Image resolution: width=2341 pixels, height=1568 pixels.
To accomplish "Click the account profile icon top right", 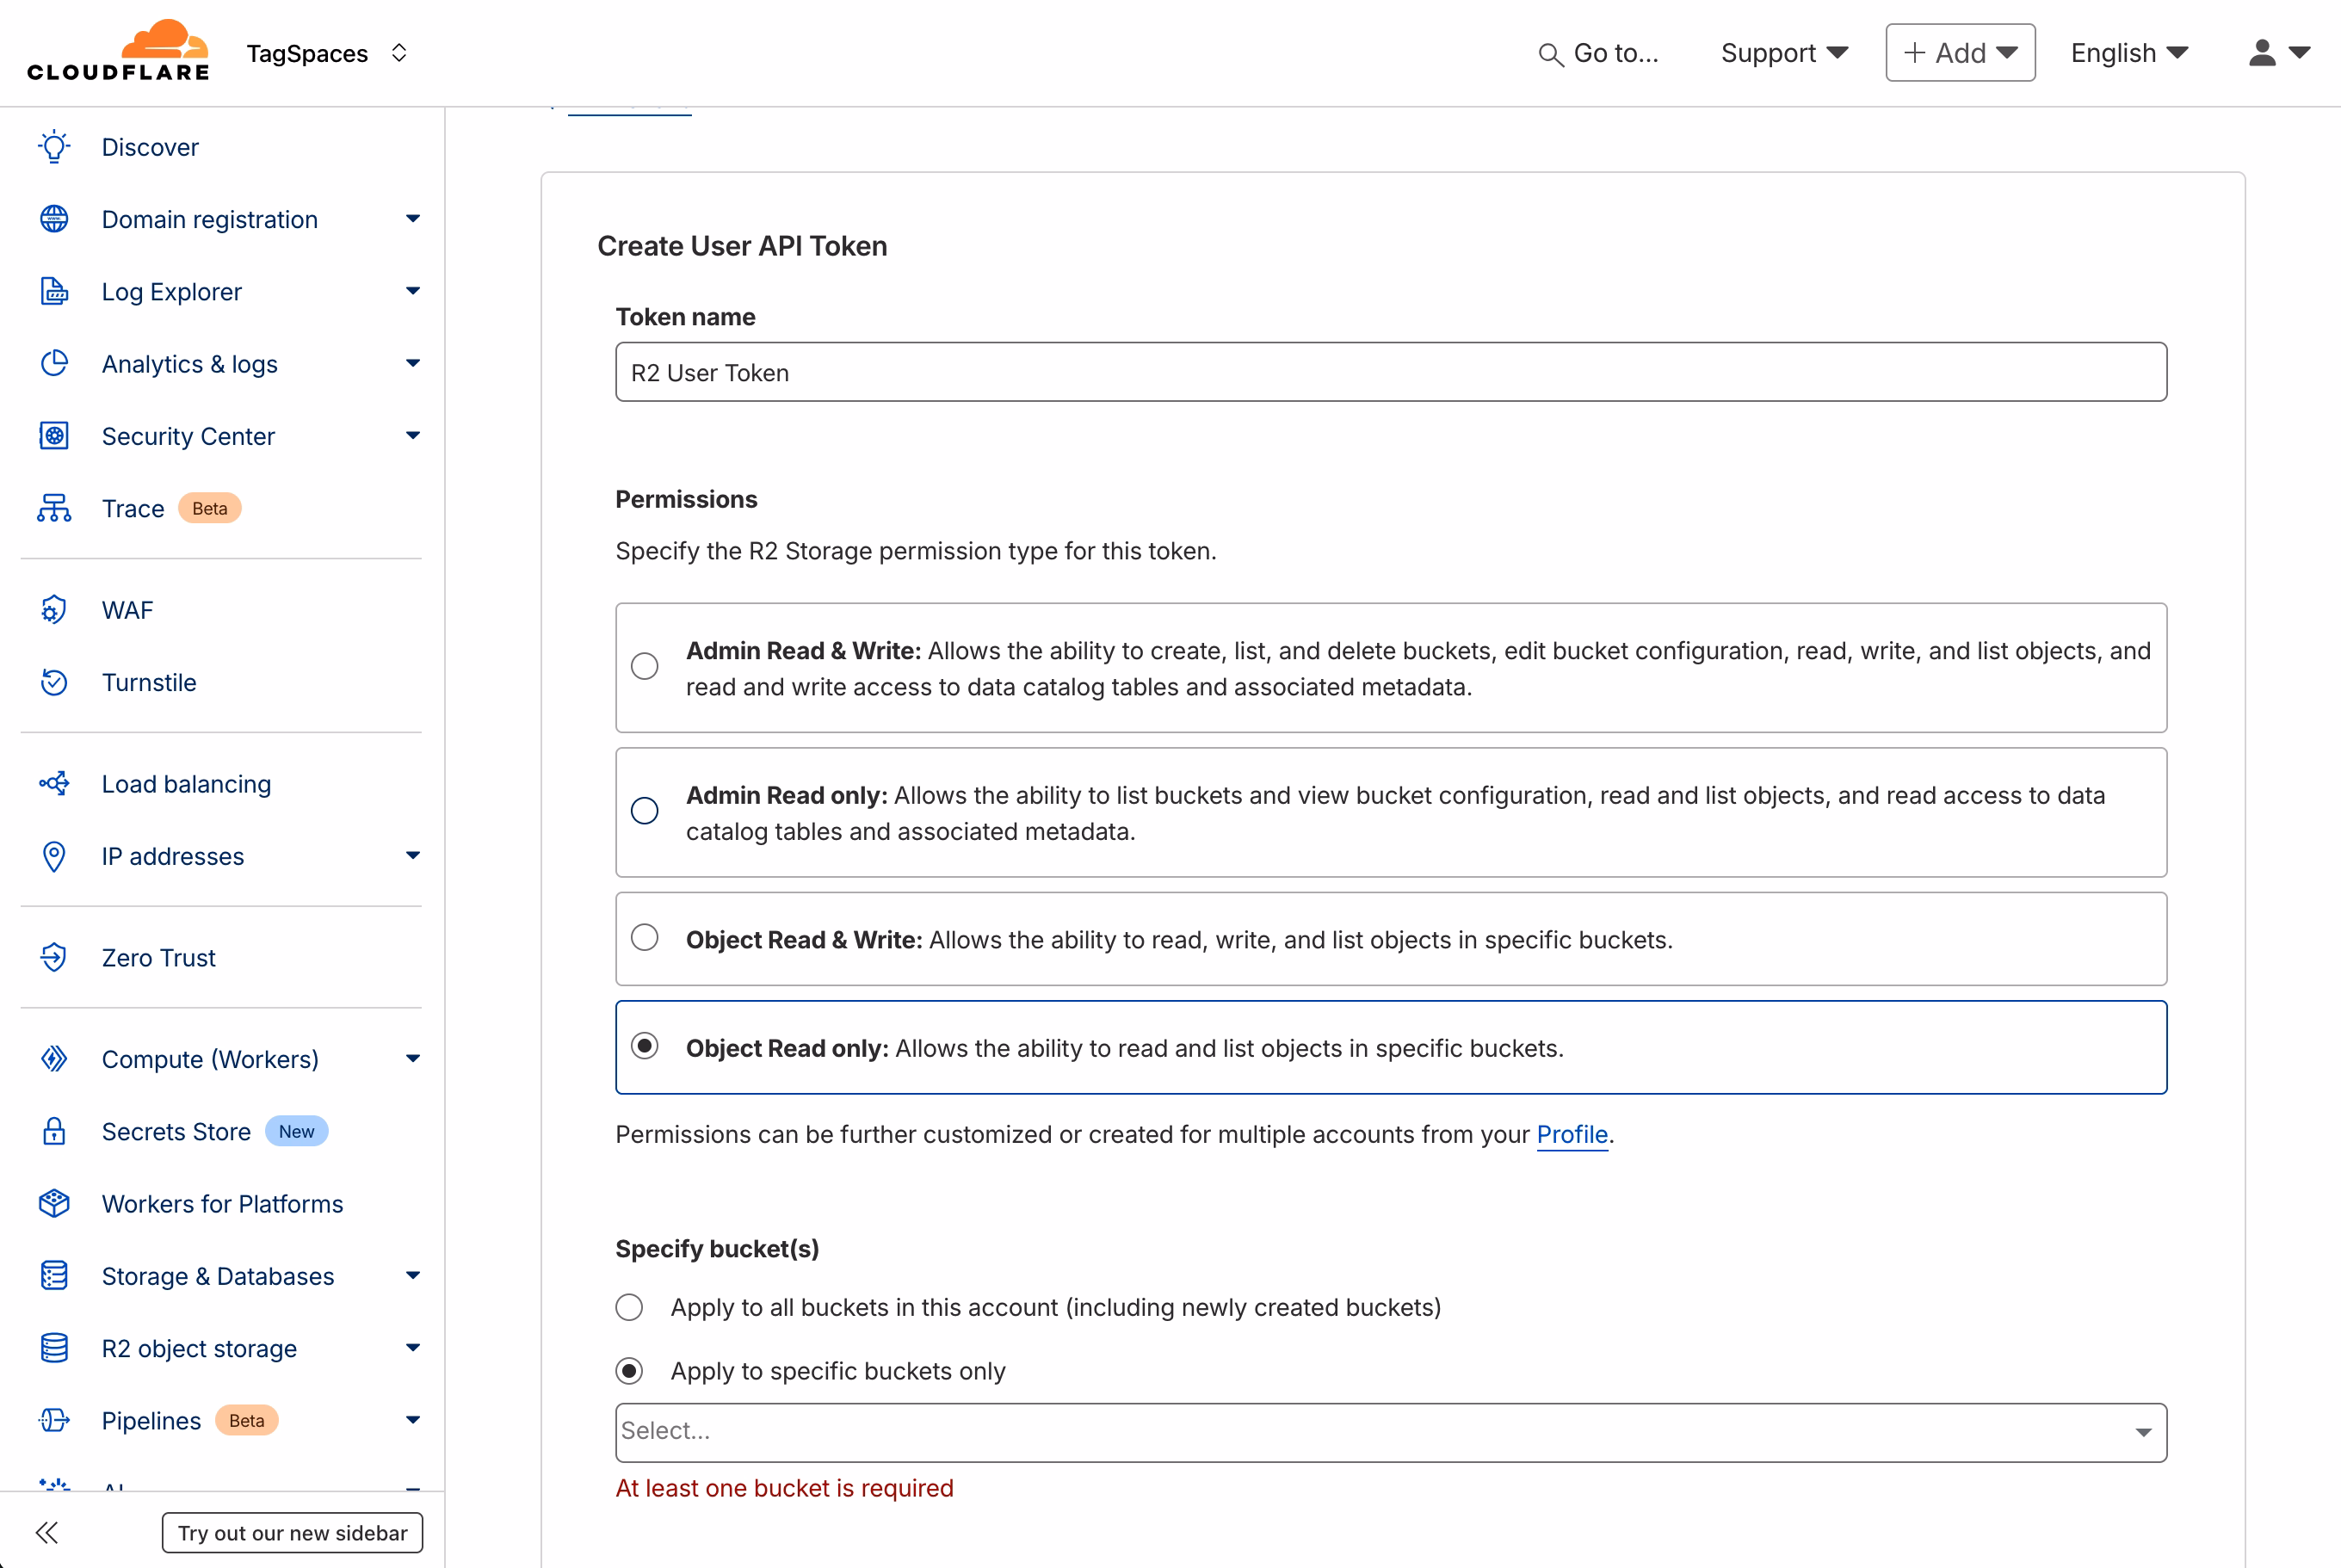I will 2262,52.
